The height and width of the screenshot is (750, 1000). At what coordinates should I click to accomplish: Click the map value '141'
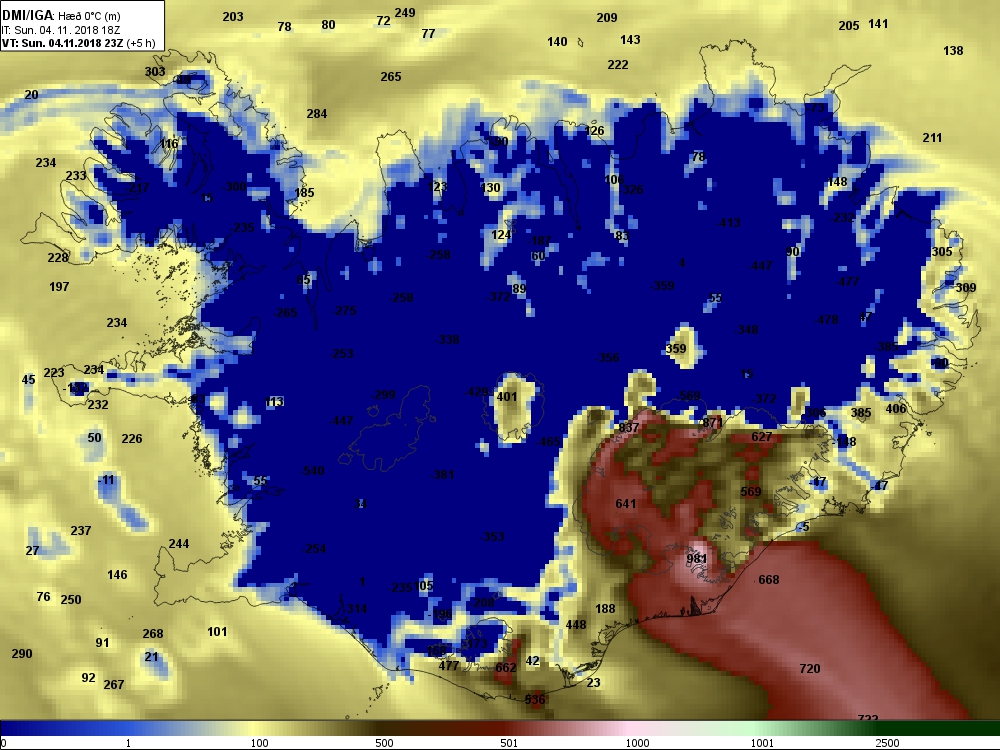pos(878,24)
